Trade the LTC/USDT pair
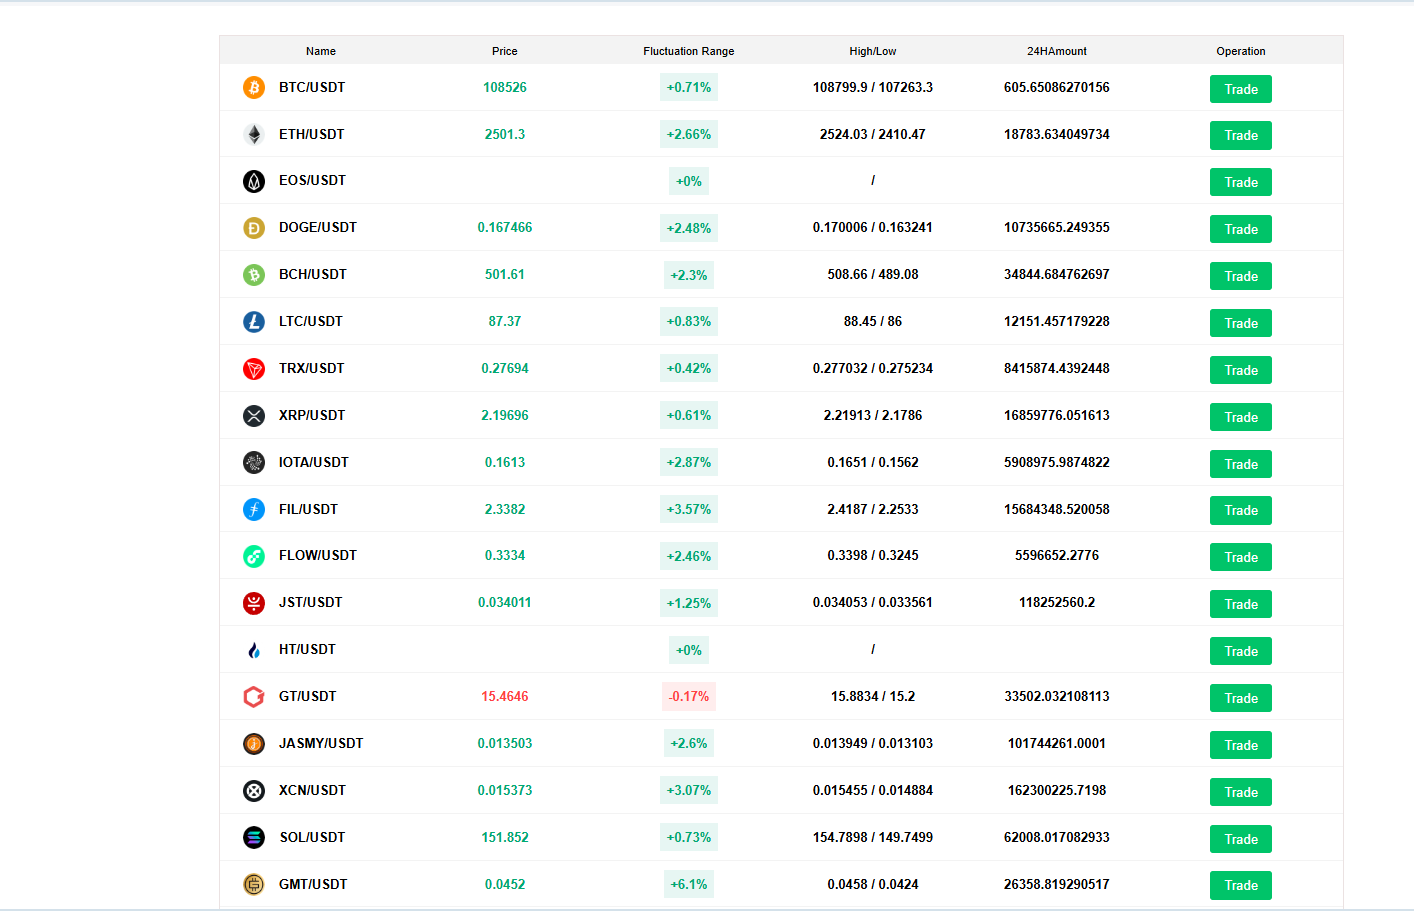 point(1241,323)
